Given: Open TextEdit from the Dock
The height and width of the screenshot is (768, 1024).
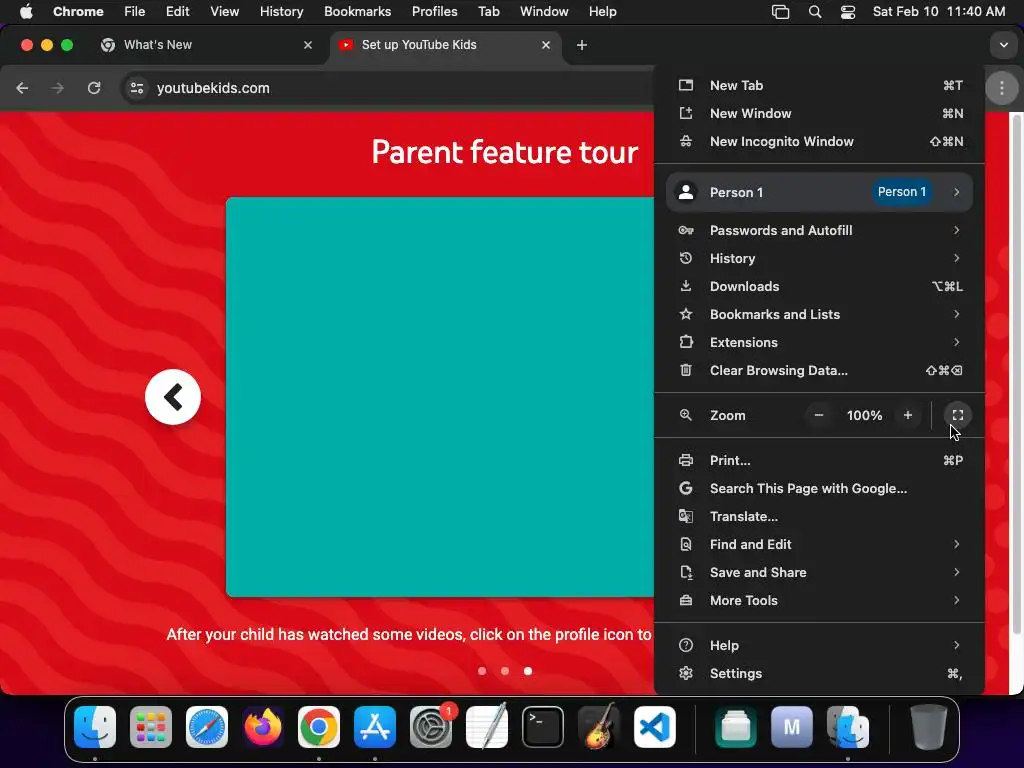Looking at the screenshot, I should (487, 727).
